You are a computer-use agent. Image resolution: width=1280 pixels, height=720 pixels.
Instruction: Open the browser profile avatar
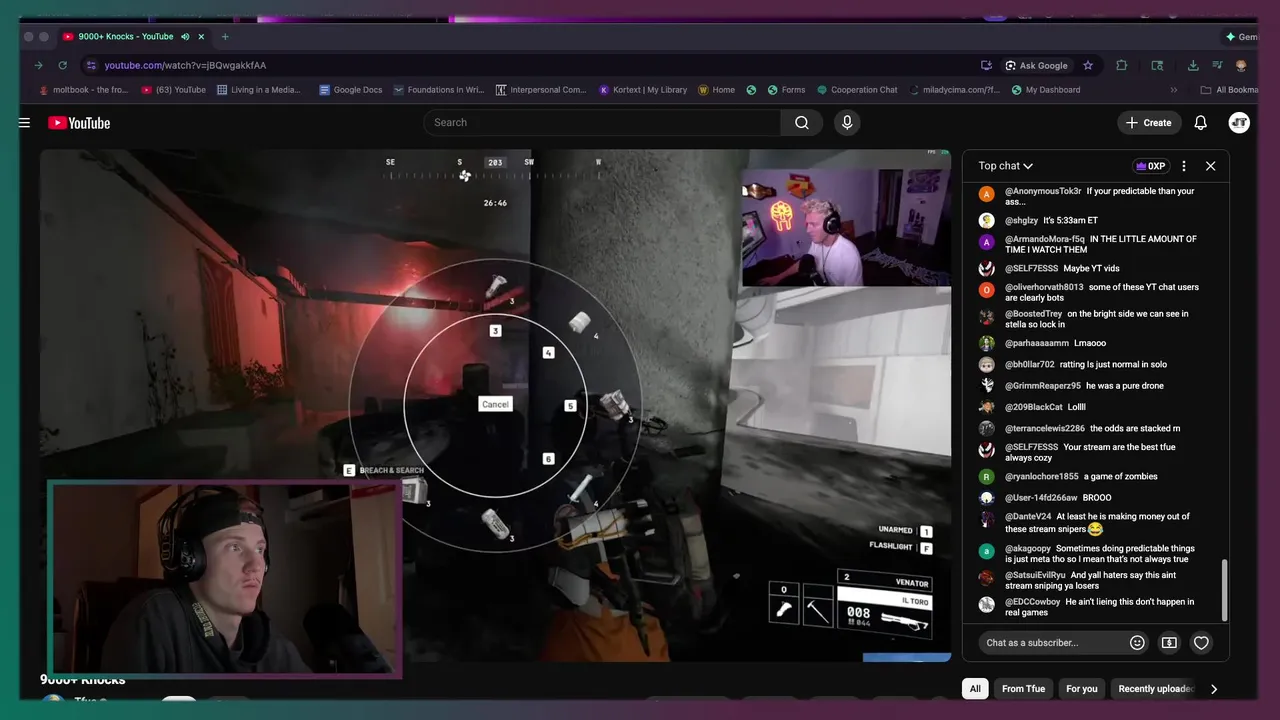(1241, 65)
